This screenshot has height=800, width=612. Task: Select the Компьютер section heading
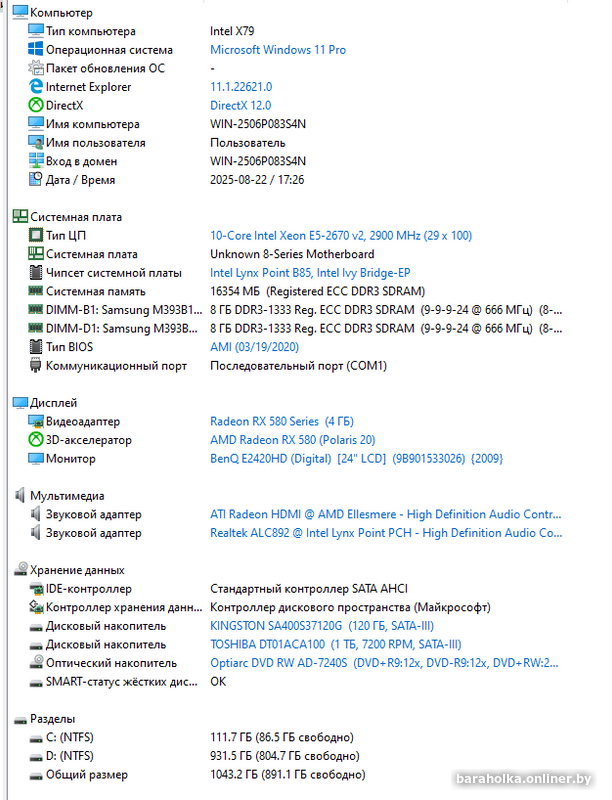click(x=61, y=12)
